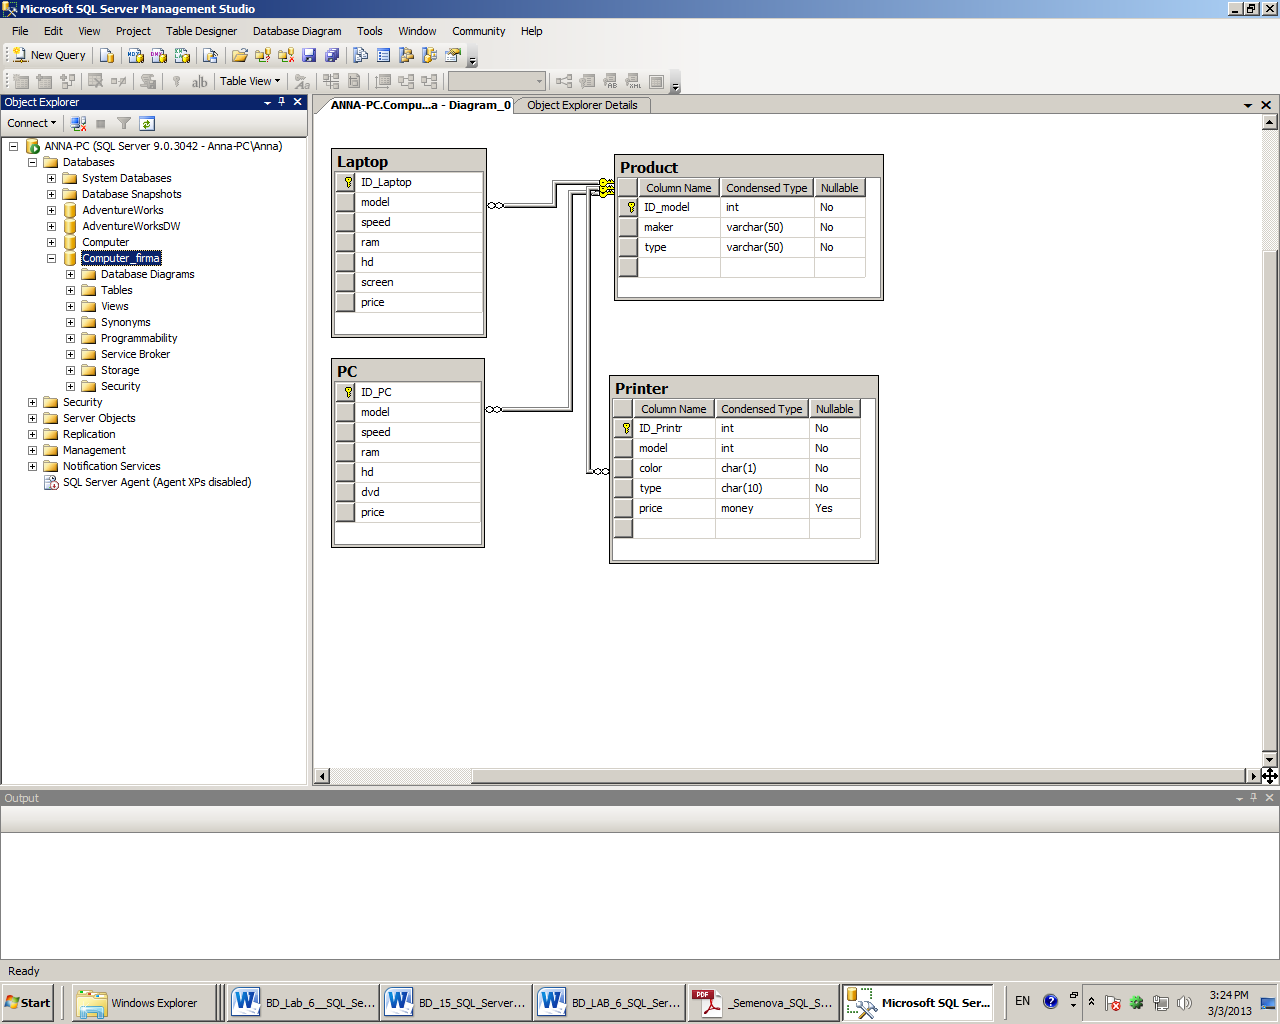Open the zoom combo box in the diagram toolbar
Screen dimensions: 1280x1024
[x=496, y=81]
